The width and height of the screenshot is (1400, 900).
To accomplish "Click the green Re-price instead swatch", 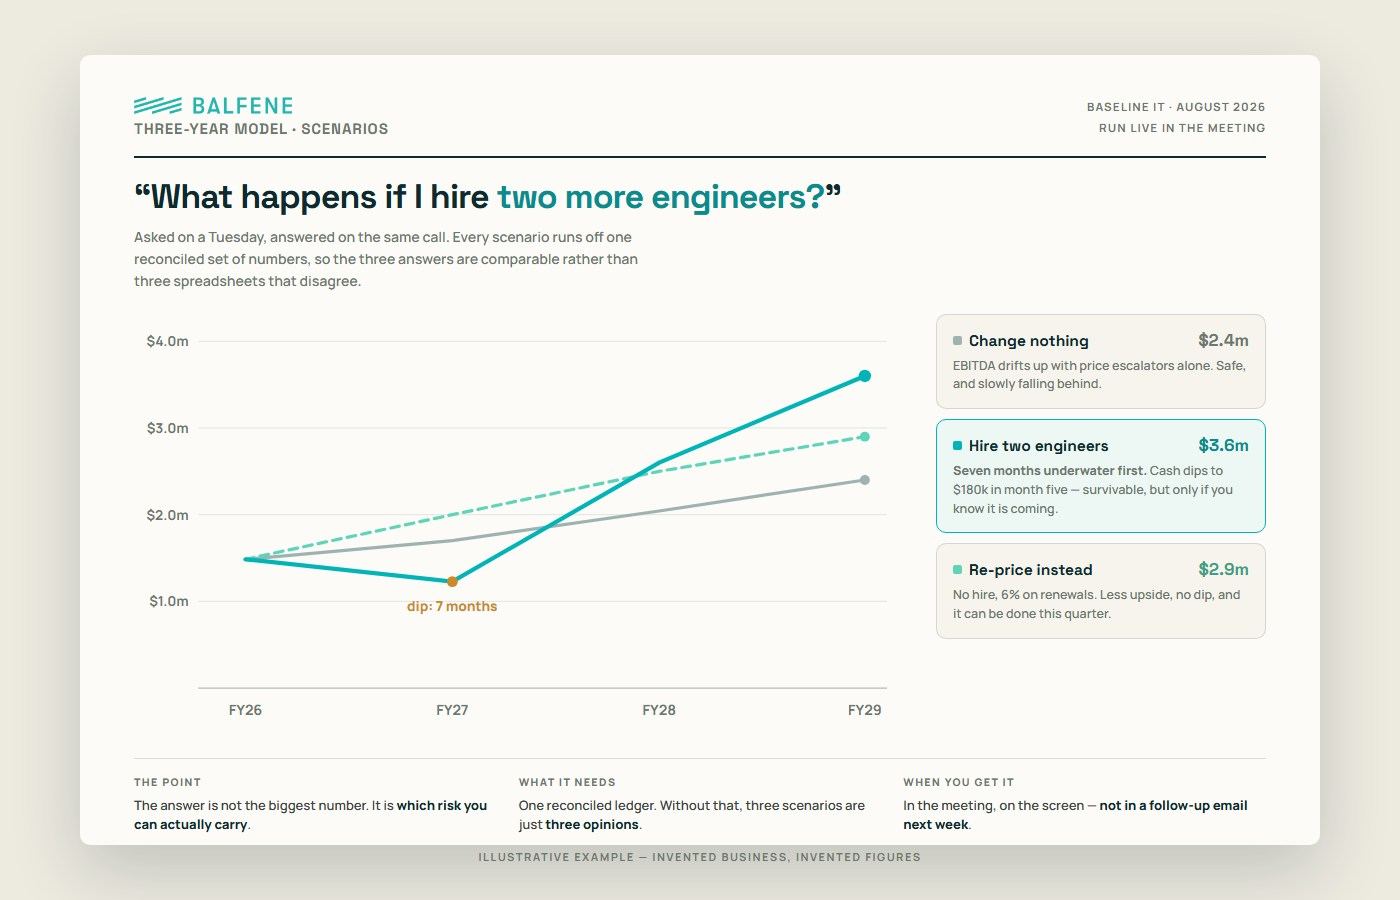I will pyautogui.click(x=957, y=570).
